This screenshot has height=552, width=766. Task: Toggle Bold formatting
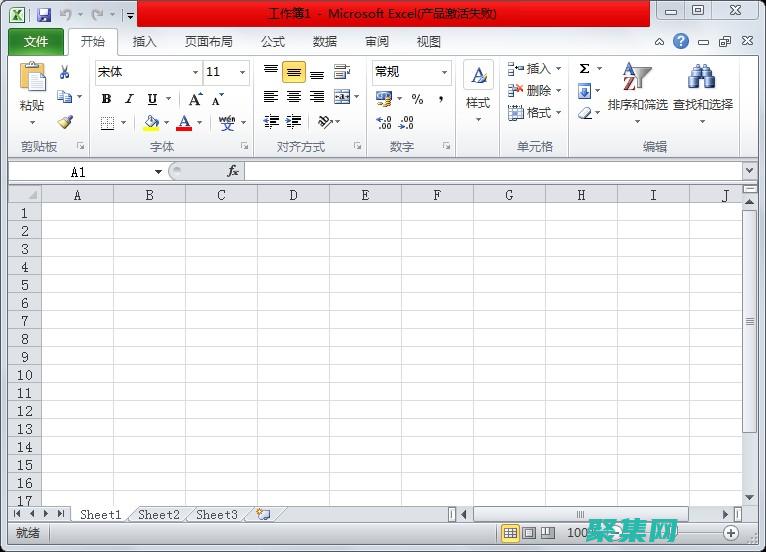pyautogui.click(x=106, y=99)
